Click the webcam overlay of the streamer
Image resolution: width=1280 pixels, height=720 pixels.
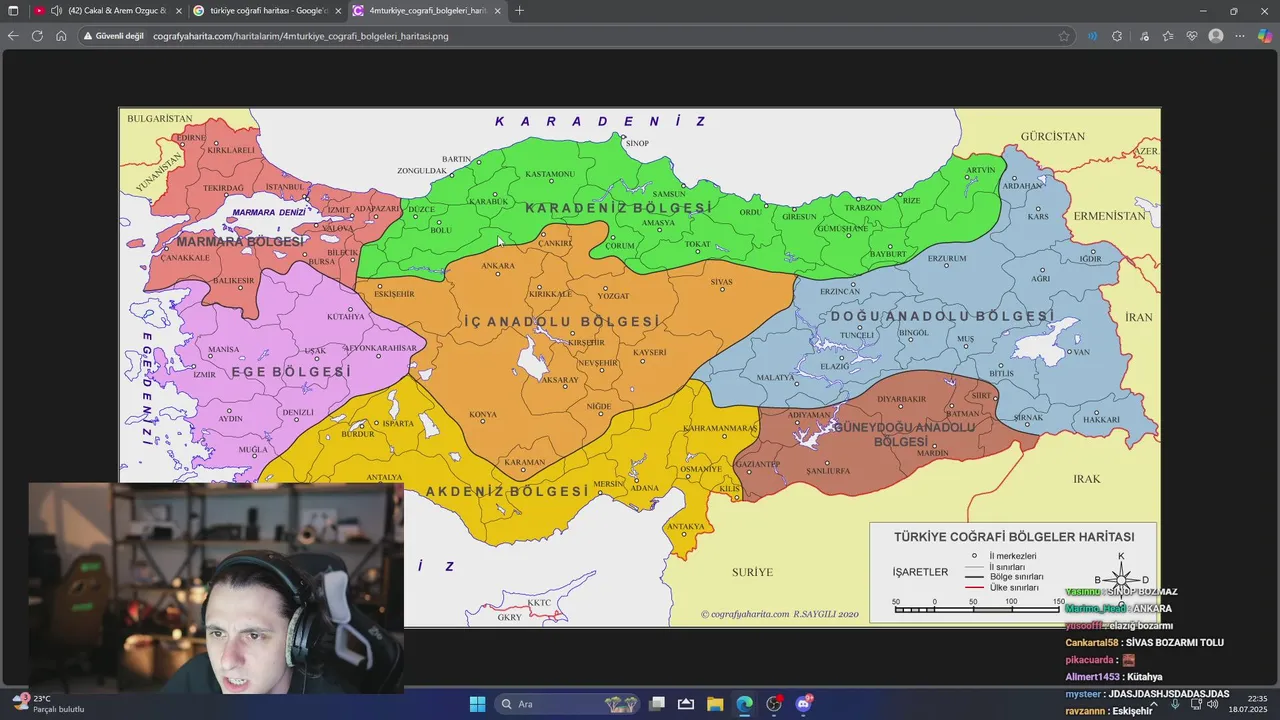(x=215, y=588)
